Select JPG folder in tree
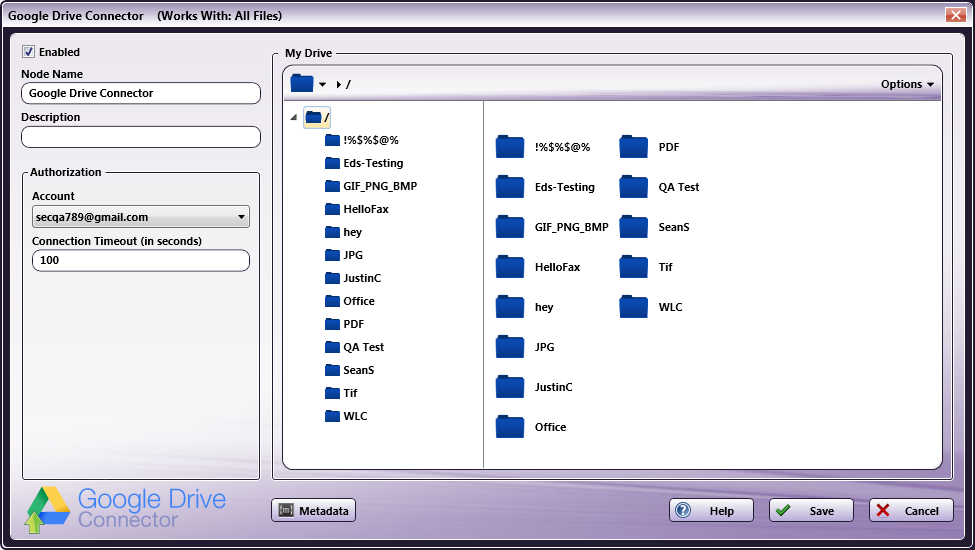 tap(344, 255)
